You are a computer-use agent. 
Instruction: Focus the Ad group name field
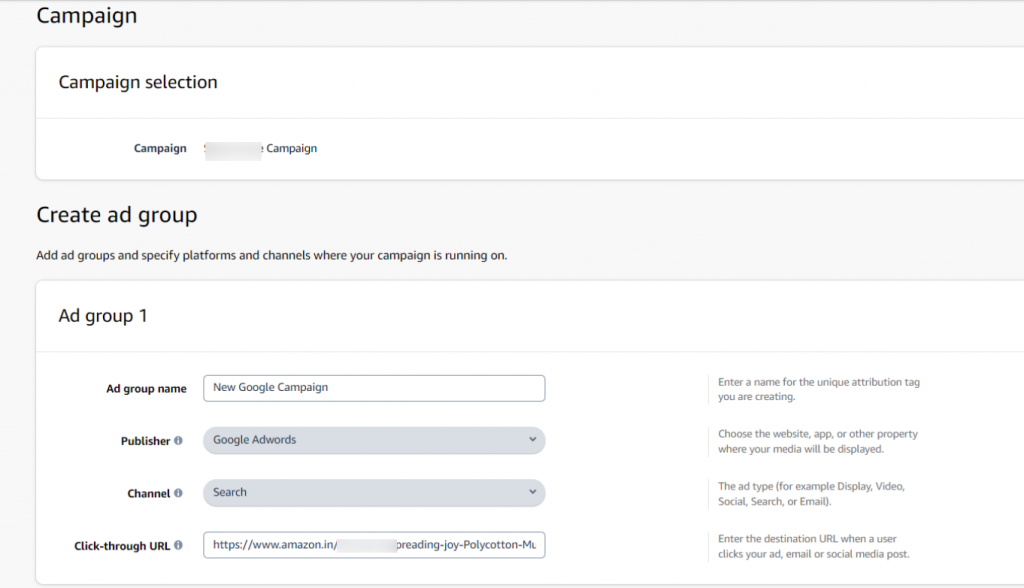374,388
